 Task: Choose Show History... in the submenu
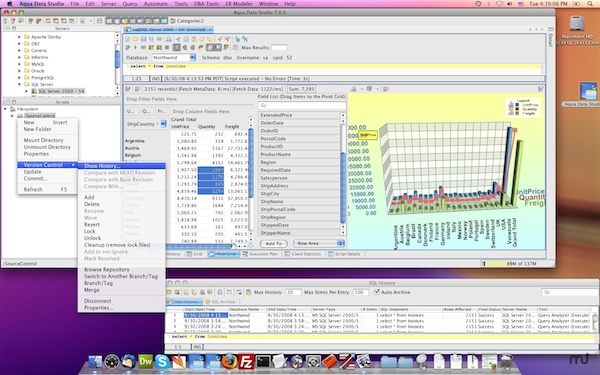point(122,166)
